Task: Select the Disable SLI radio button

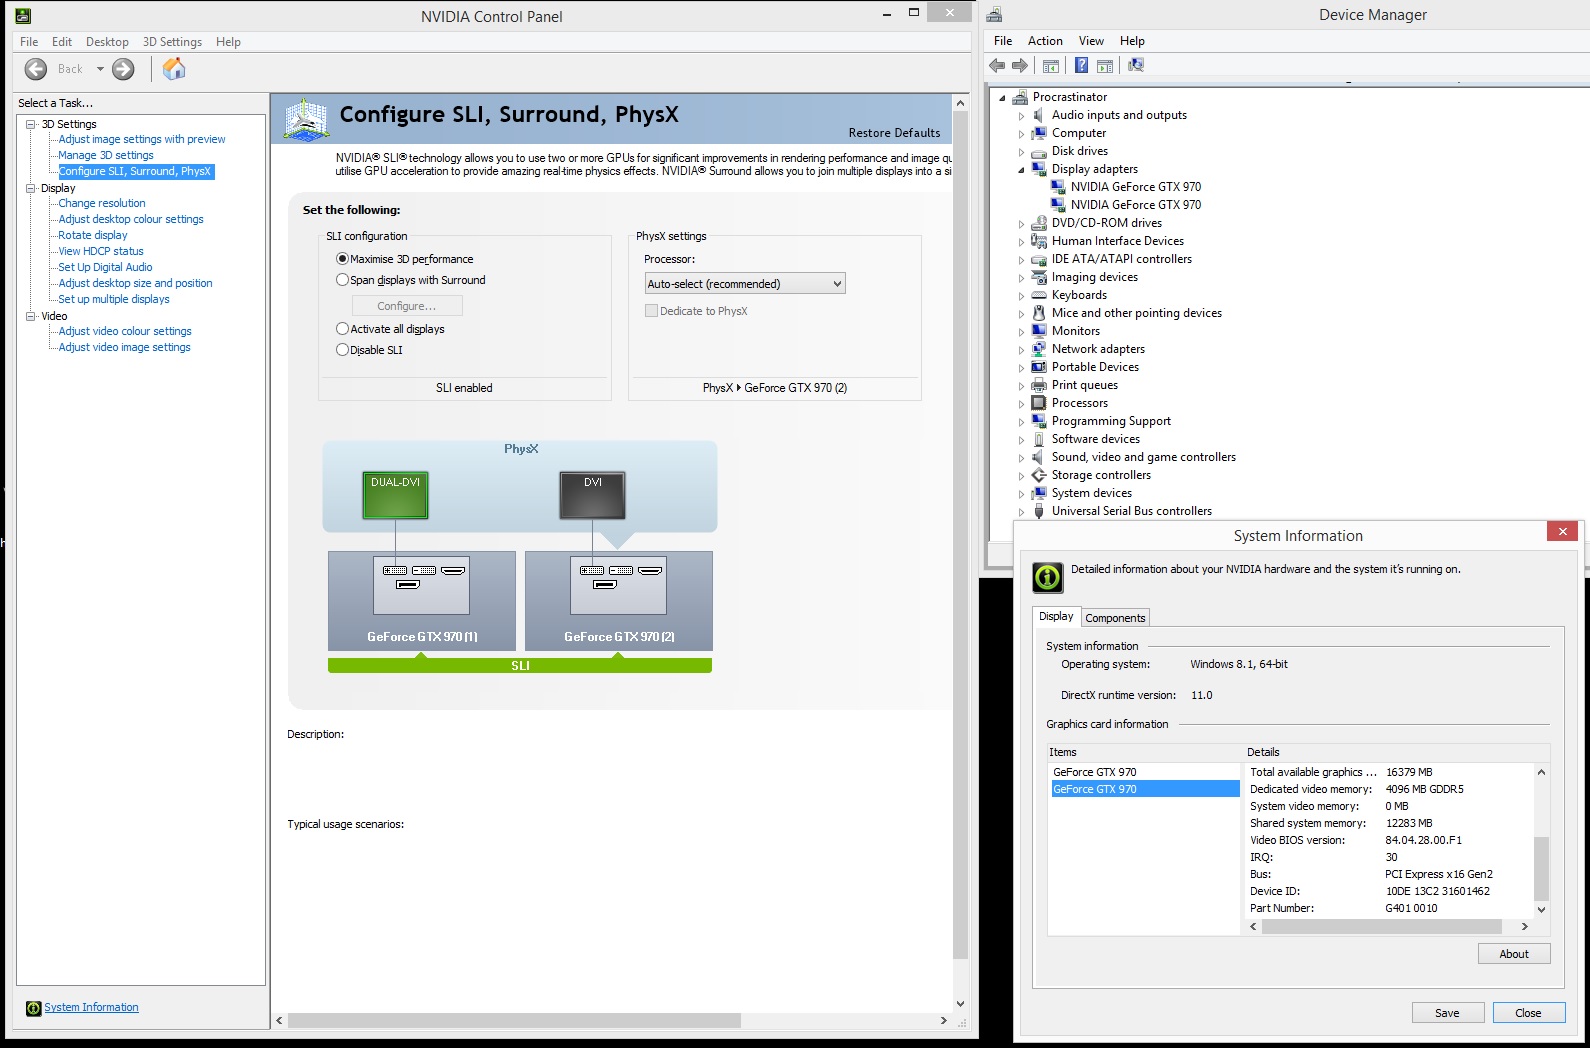Action: 342,350
